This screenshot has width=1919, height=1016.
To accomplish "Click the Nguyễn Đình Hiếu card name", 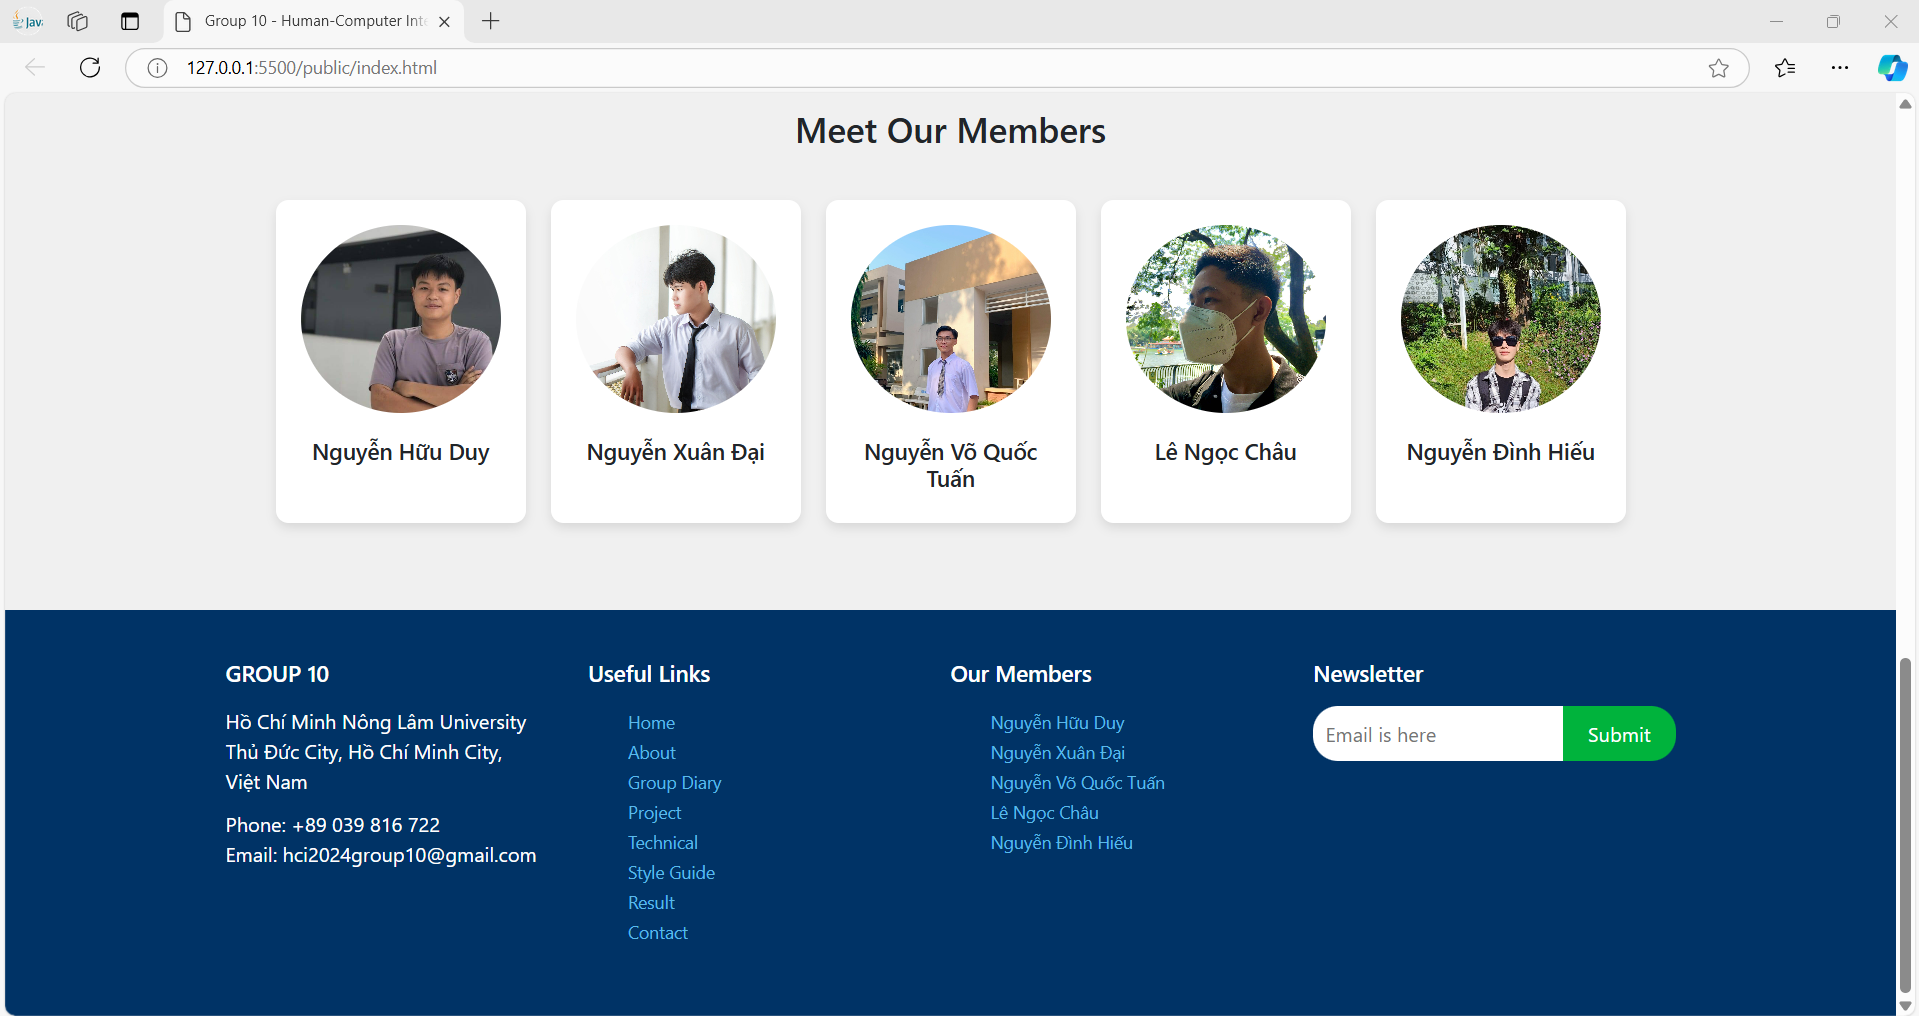I will 1501,452.
